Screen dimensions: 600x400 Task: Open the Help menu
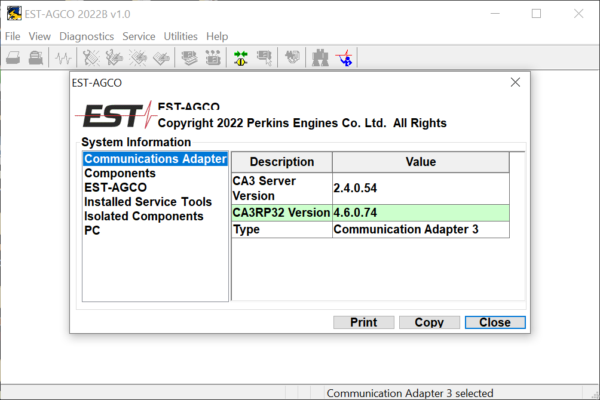(x=217, y=36)
